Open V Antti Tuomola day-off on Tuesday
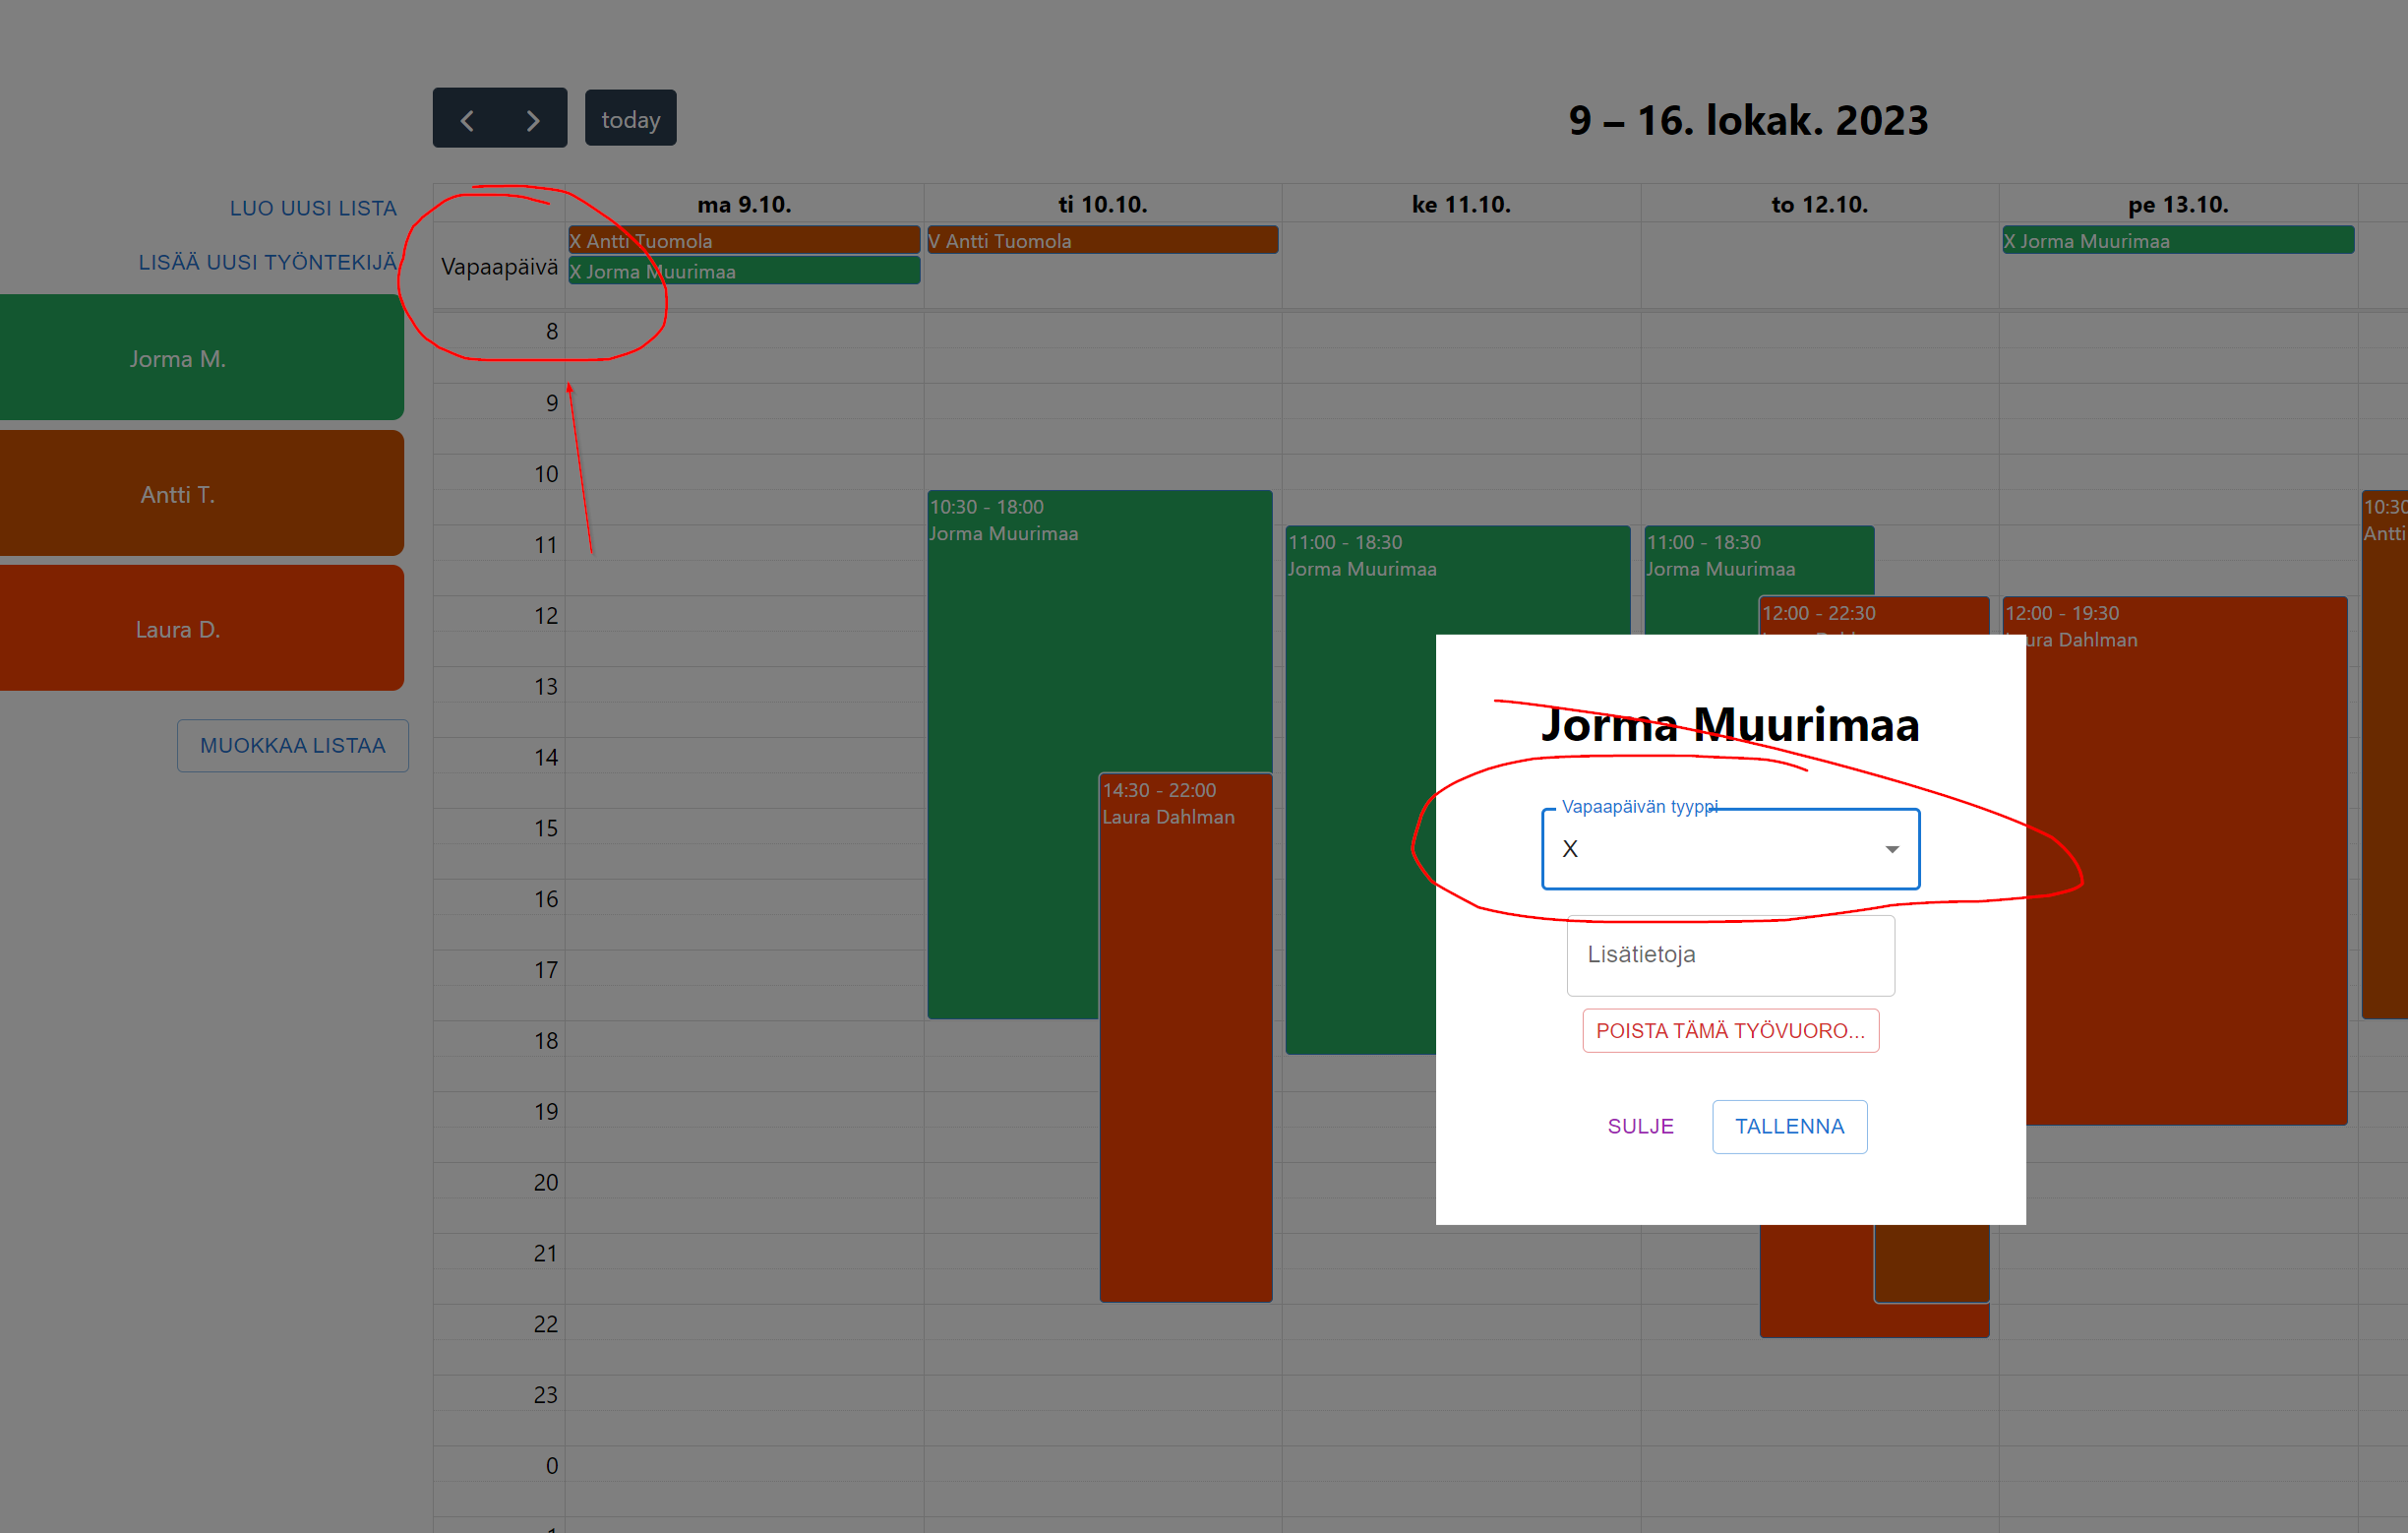This screenshot has width=2408, height=1533. 1102,240
